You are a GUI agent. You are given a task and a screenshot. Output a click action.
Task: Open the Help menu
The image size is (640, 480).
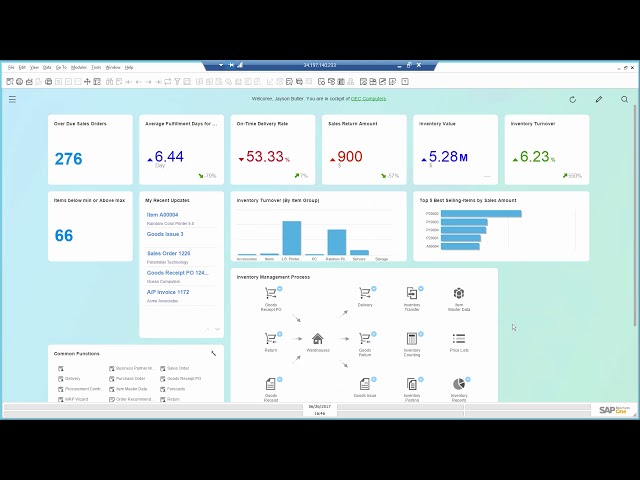coord(129,67)
